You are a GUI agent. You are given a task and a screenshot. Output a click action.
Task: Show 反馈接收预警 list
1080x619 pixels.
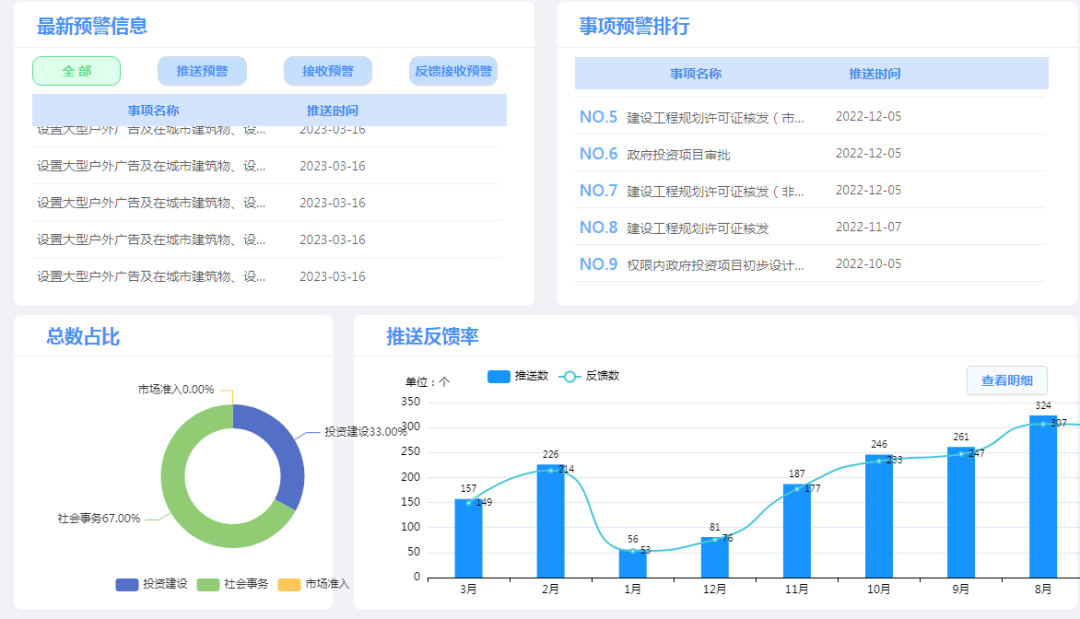(x=453, y=71)
